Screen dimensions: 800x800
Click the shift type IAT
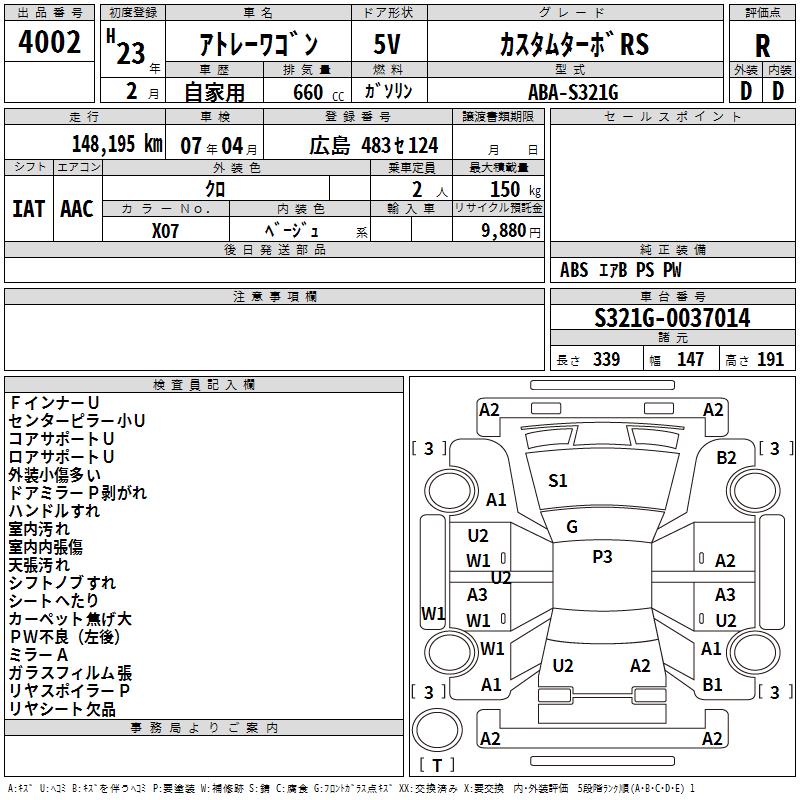(x=29, y=209)
